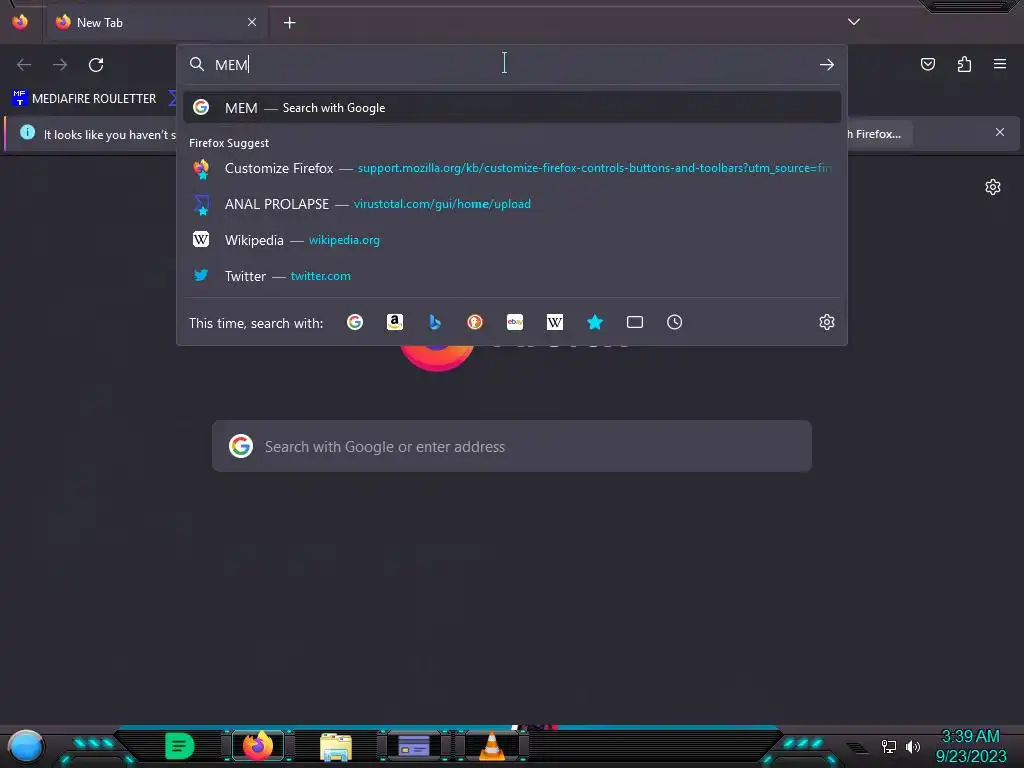Save page to Pocket
The height and width of the screenshot is (768, 1024).
tap(927, 64)
